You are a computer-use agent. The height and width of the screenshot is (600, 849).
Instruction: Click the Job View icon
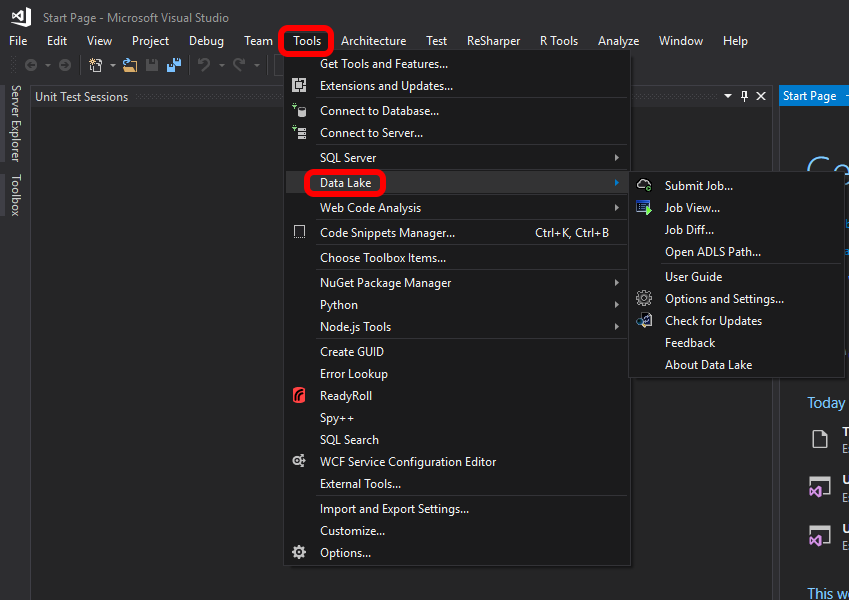[644, 207]
